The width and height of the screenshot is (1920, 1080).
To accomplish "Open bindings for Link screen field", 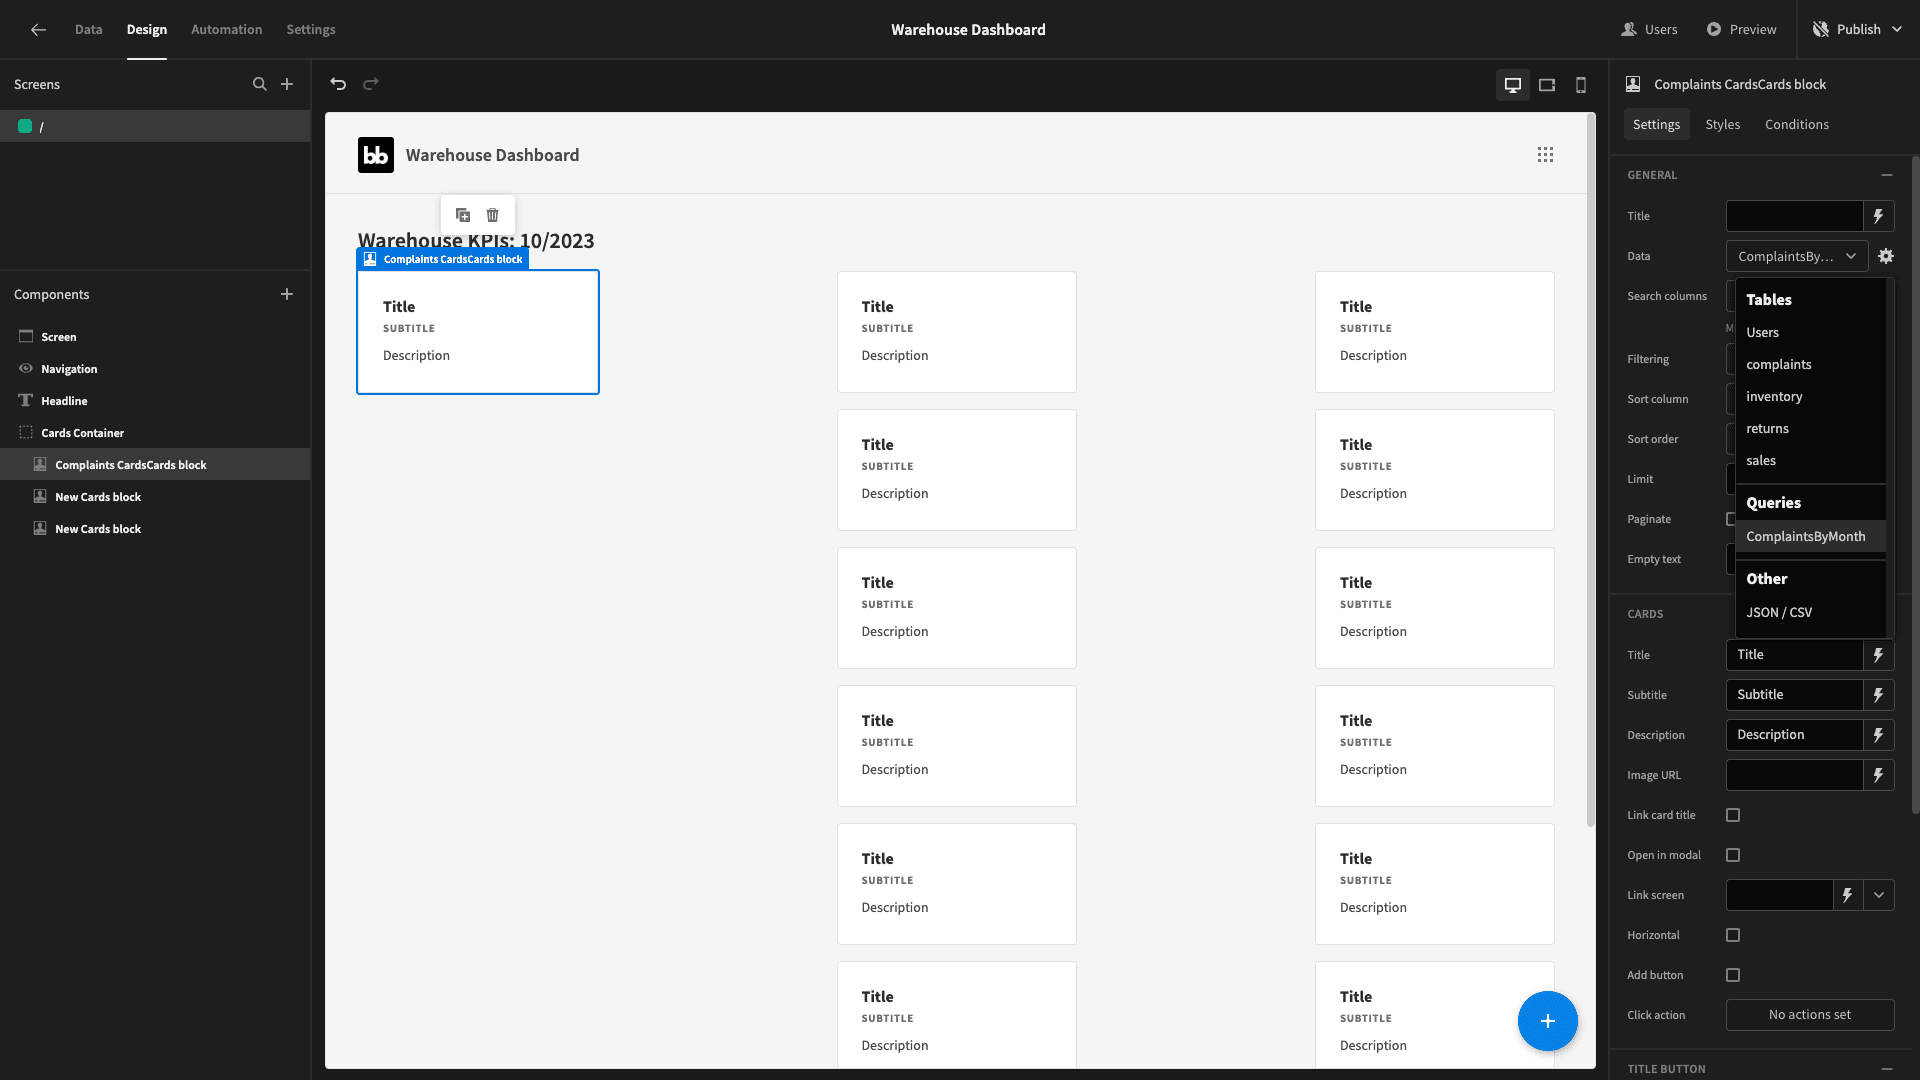I will (1848, 895).
